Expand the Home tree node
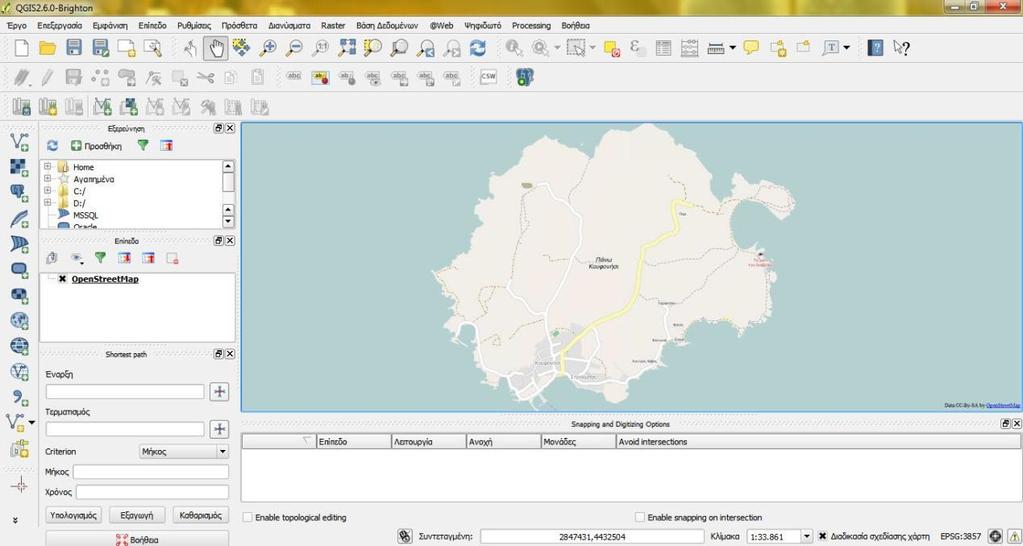The height and width of the screenshot is (546, 1023). 48,167
